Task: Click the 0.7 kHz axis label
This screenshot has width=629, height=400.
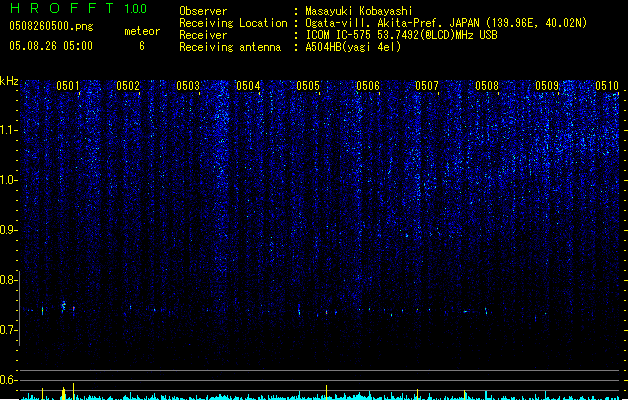Action: (x=8, y=330)
